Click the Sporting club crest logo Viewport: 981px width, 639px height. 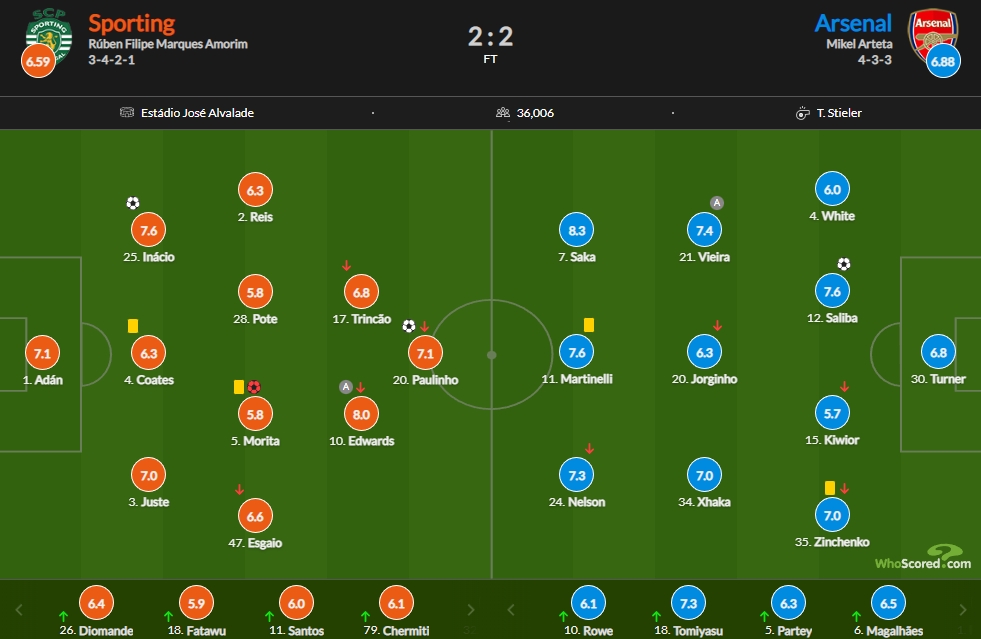(49, 34)
